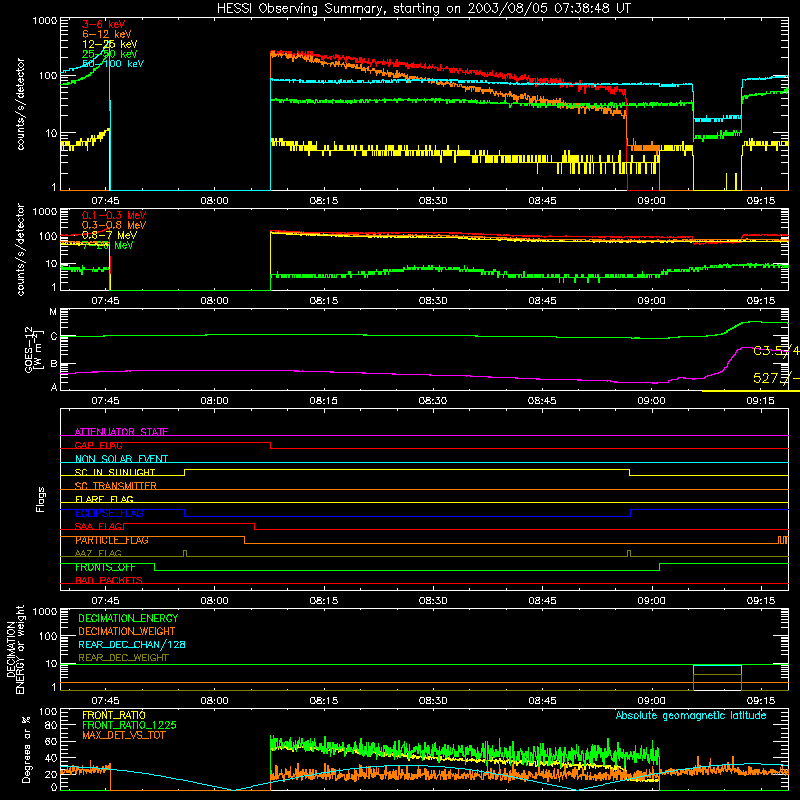Pick the FLARE_FLAG label
800x800 pixels.
104,499
